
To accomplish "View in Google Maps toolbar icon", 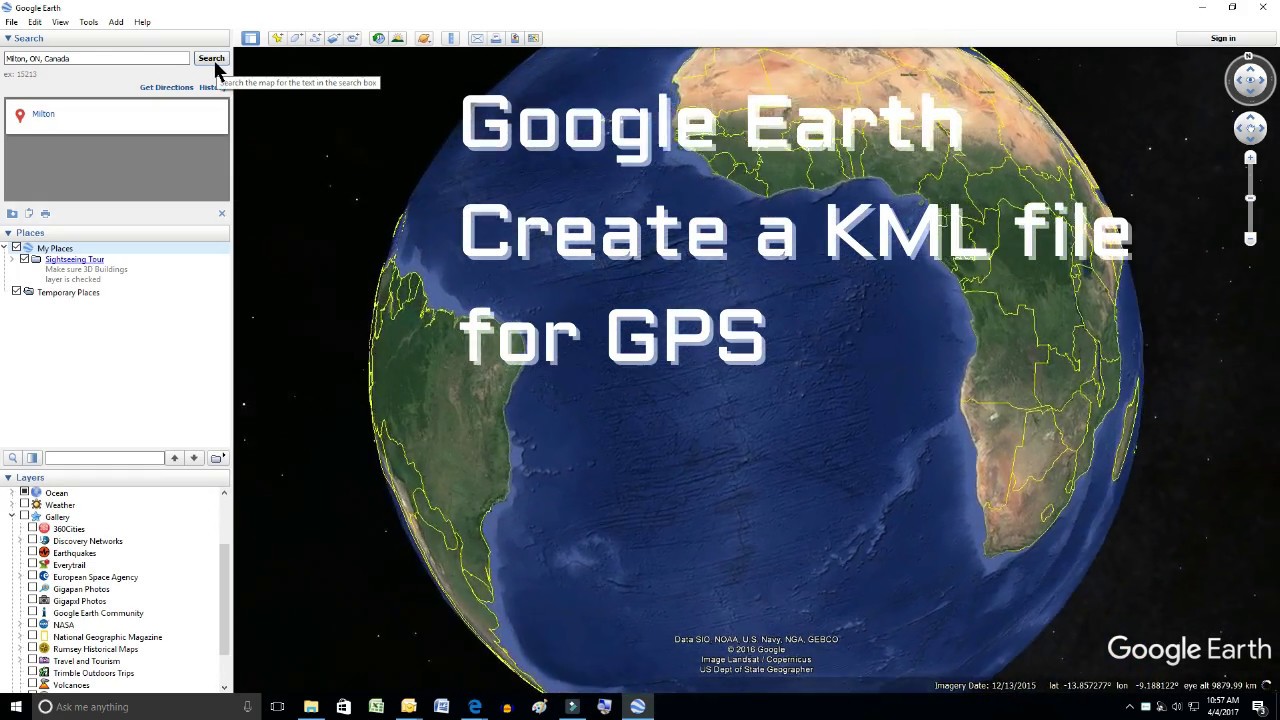I will click(534, 38).
